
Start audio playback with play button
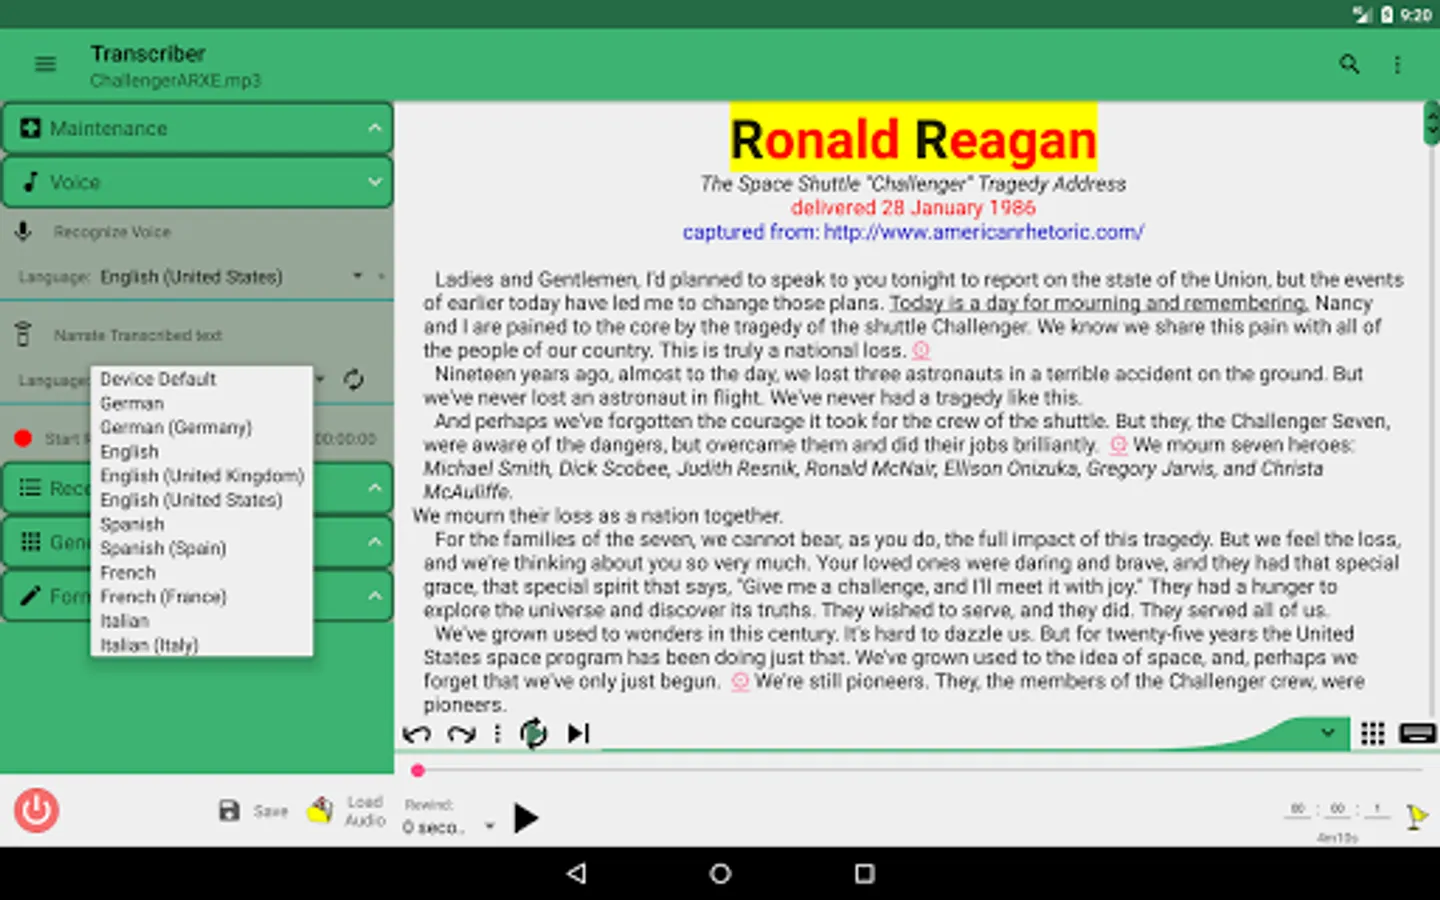[x=526, y=818]
